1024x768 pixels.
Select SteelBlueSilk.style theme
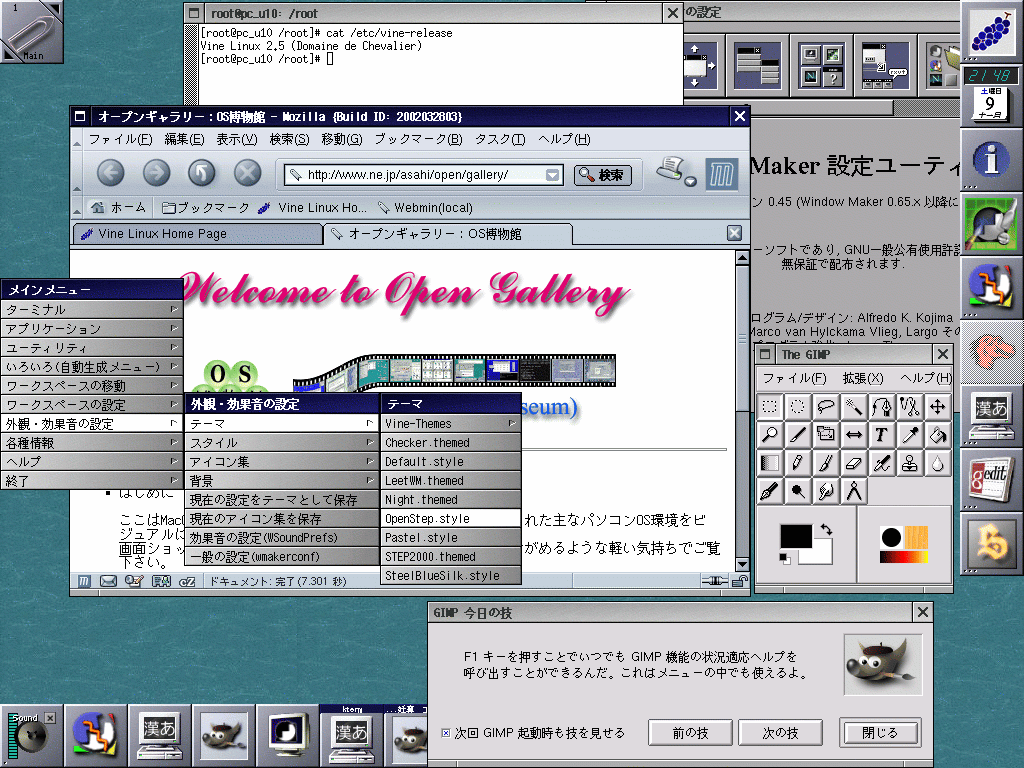[x=451, y=575]
